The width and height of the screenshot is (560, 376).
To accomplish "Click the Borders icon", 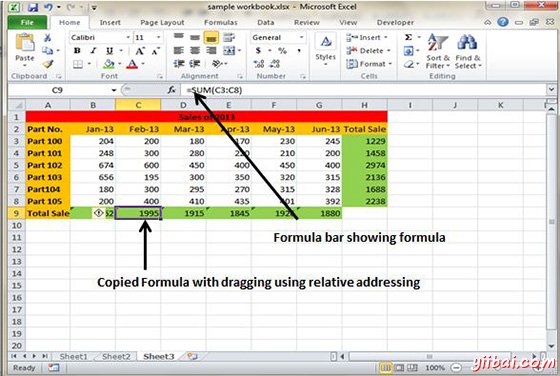I will pos(78,64).
